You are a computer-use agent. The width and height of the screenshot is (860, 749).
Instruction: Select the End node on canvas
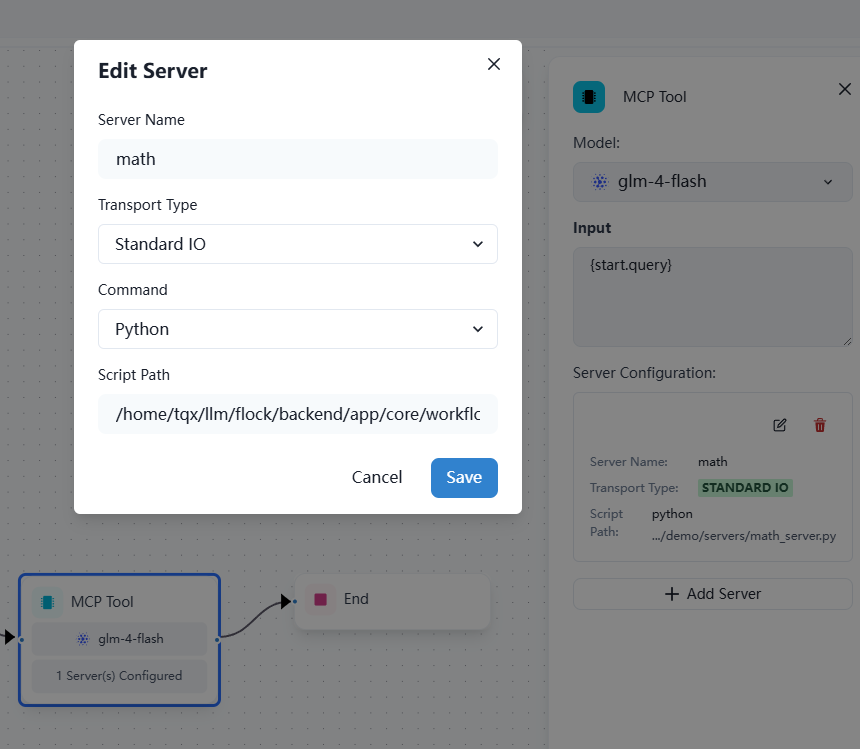(x=392, y=602)
